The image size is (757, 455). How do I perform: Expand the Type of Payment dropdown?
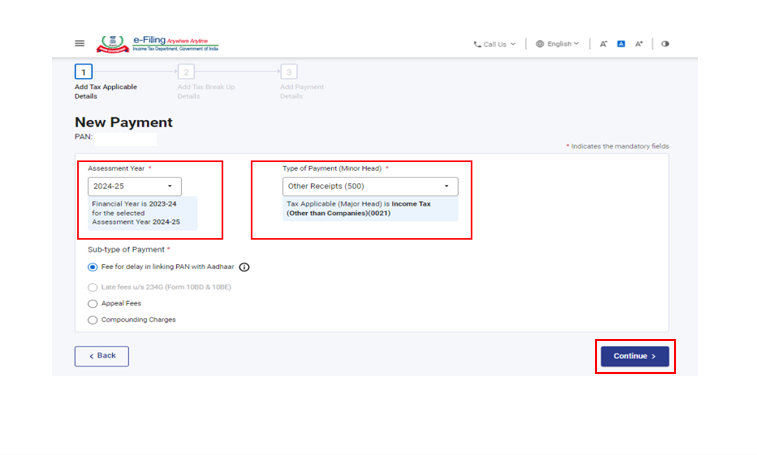click(x=370, y=186)
